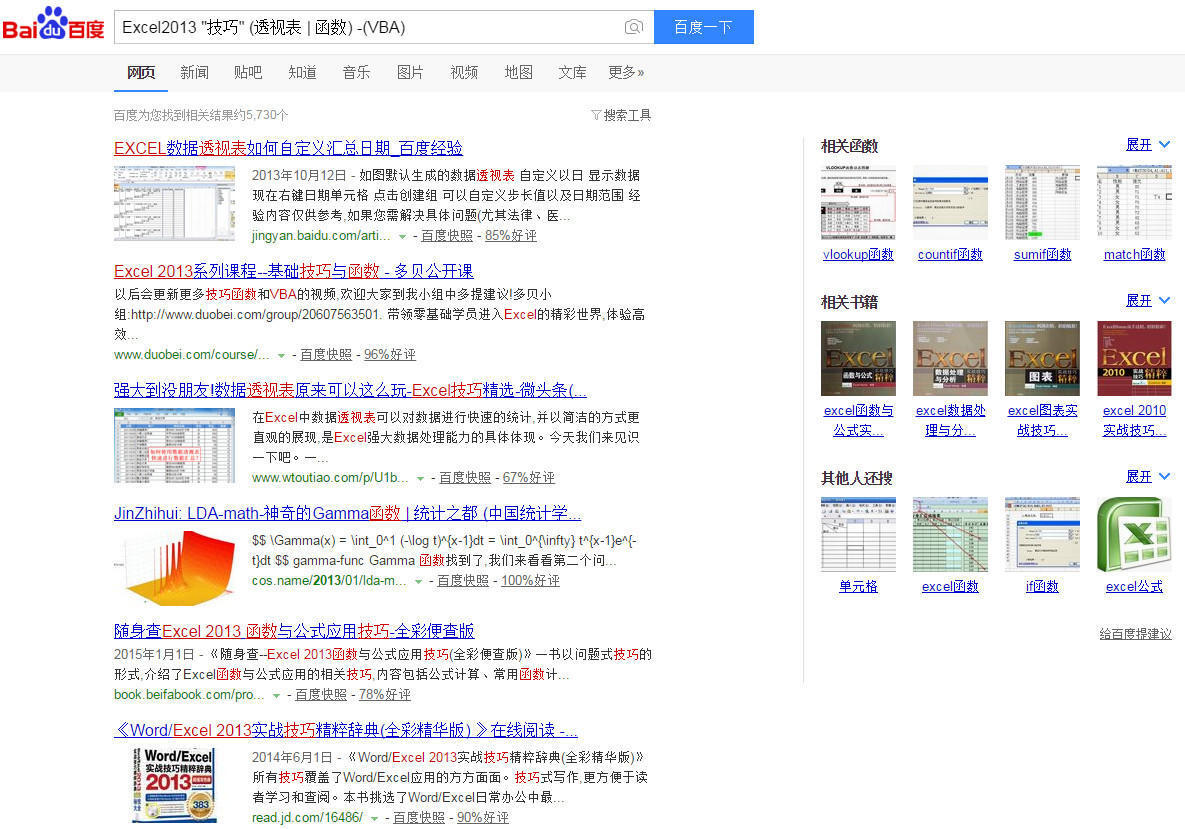
Task: Open result EXCEL数据透视表如何自定义汇总日期
Action: pos(288,148)
